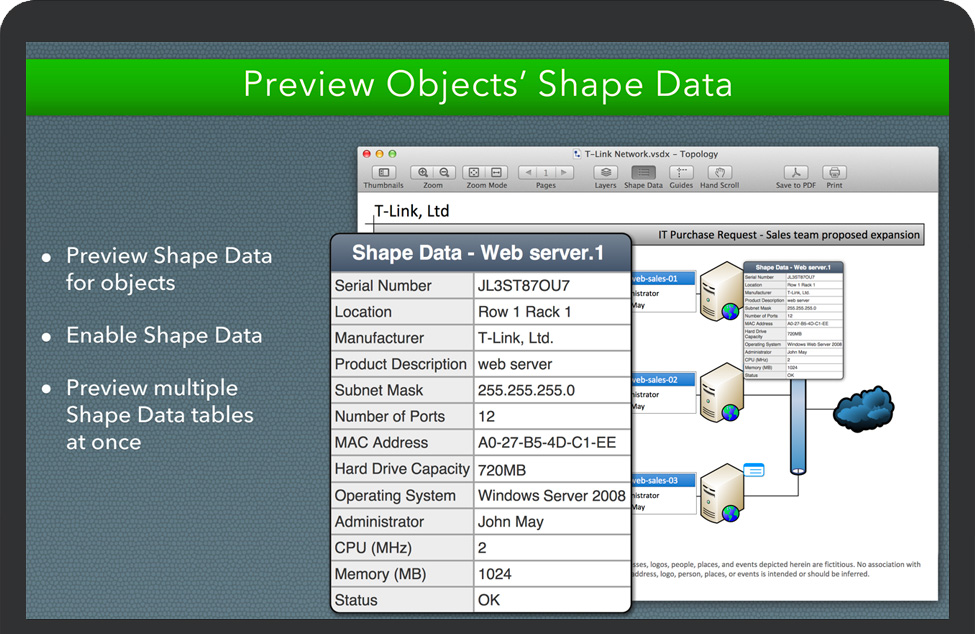The height and width of the screenshot is (634, 975).
Task: Open the Thumbnails sidebar
Action: click(383, 173)
